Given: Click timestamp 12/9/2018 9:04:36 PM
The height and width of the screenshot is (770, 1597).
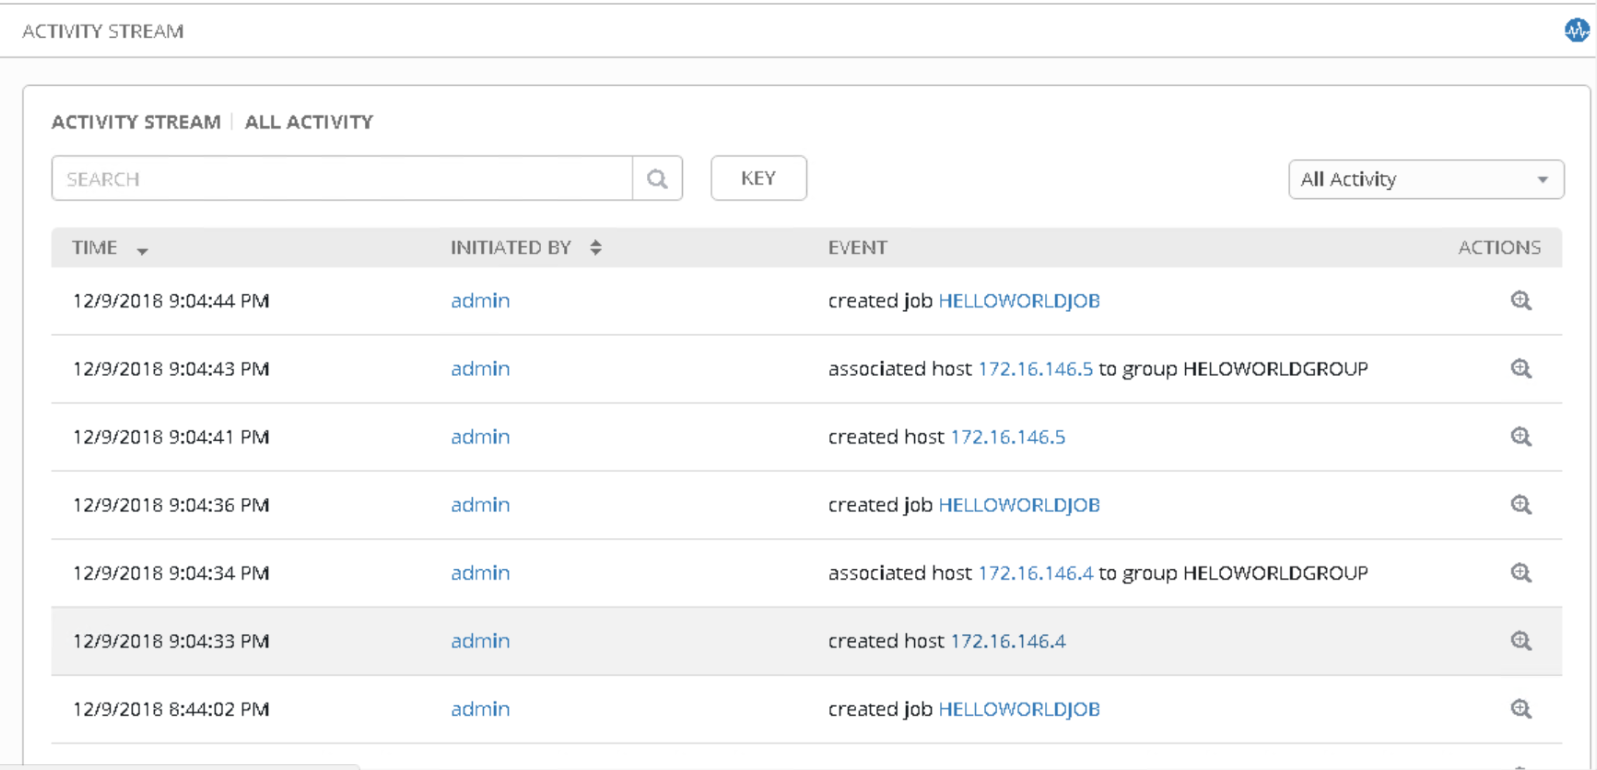Looking at the screenshot, I should coord(171,505).
